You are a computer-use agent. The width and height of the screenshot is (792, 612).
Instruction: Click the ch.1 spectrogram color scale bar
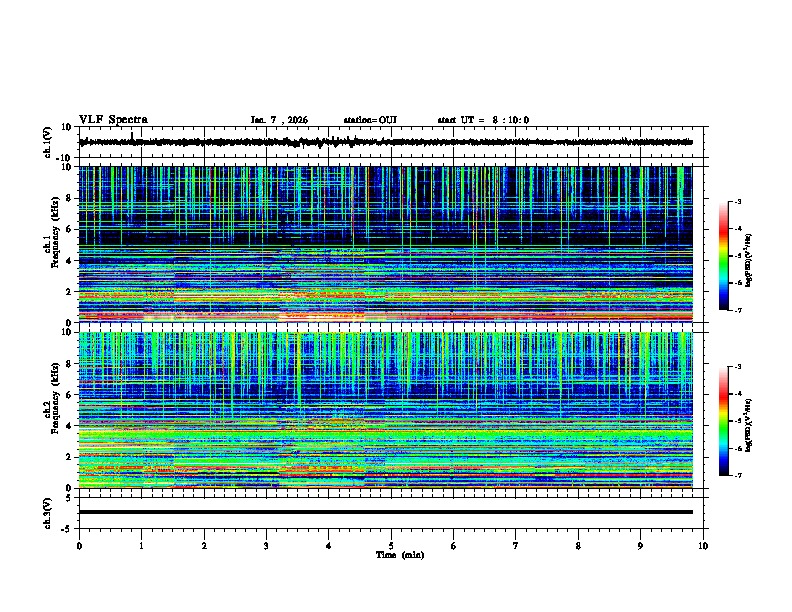point(724,256)
